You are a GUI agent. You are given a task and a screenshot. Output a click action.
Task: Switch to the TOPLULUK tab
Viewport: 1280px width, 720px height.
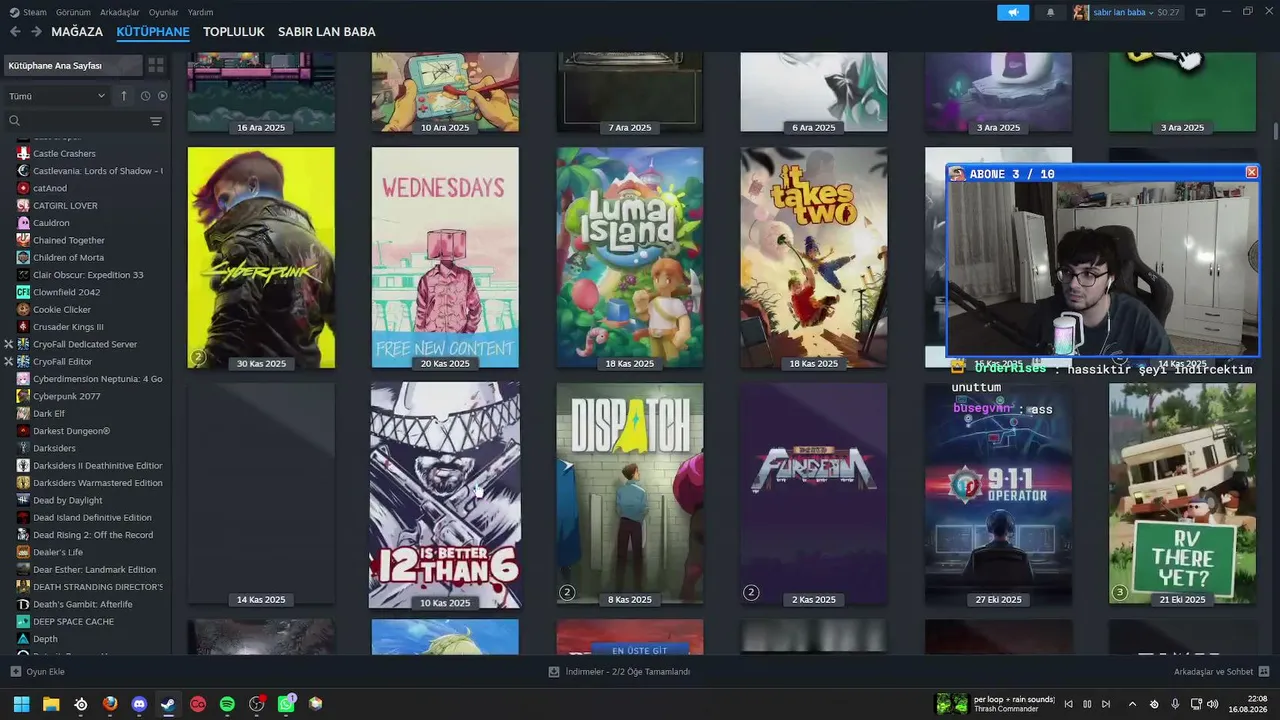point(234,32)
